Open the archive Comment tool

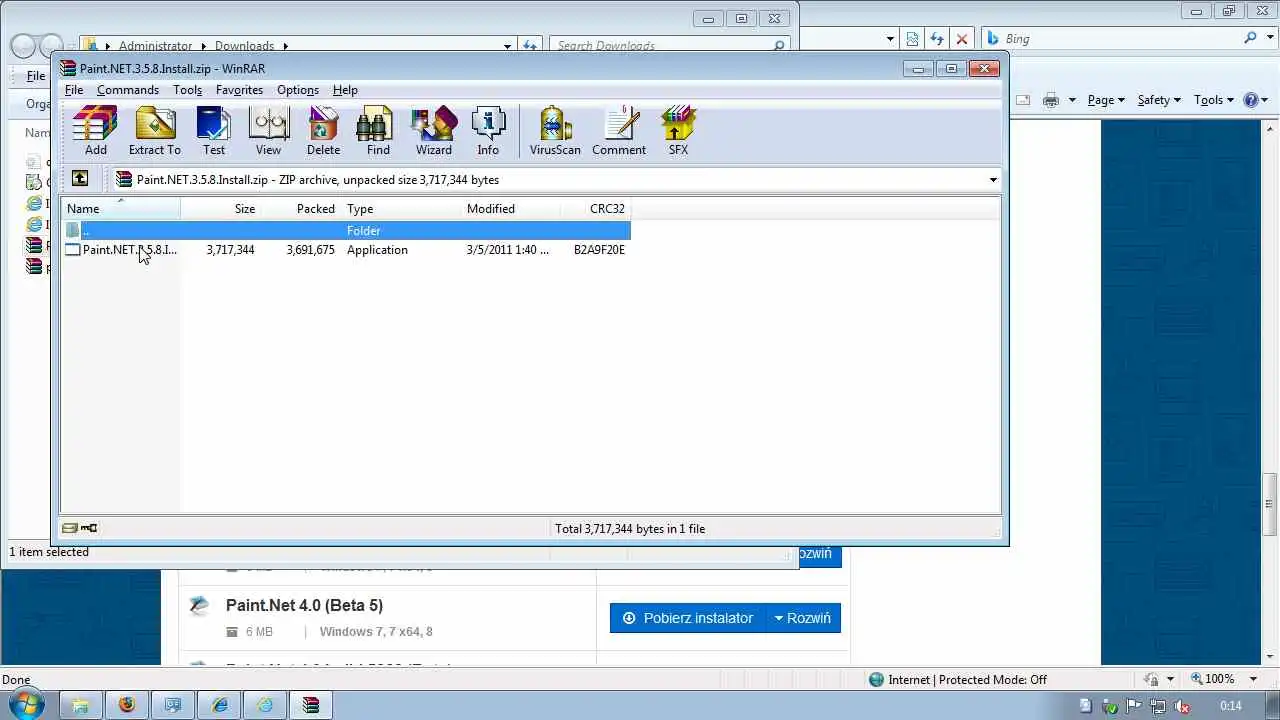pyautogui.click(x=619, y=131)
